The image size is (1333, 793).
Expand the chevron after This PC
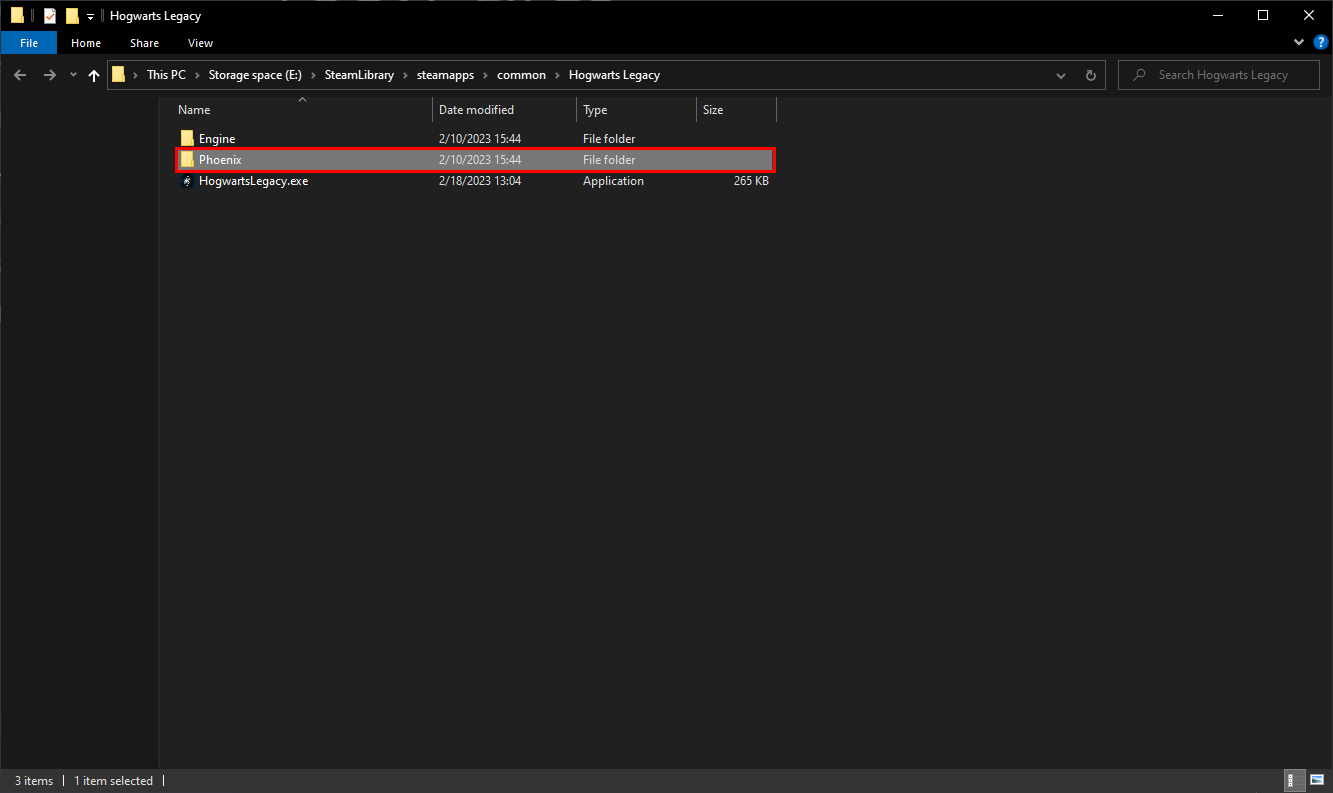click(x=198, y=75)
